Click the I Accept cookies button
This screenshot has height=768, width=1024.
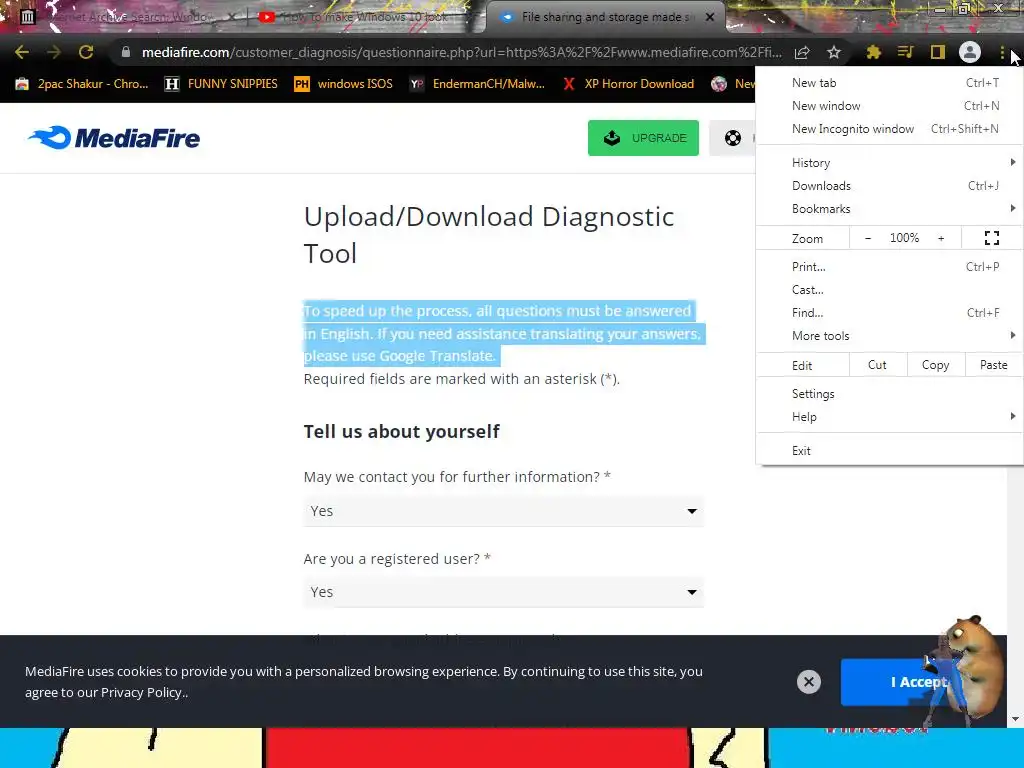point(914,682)
